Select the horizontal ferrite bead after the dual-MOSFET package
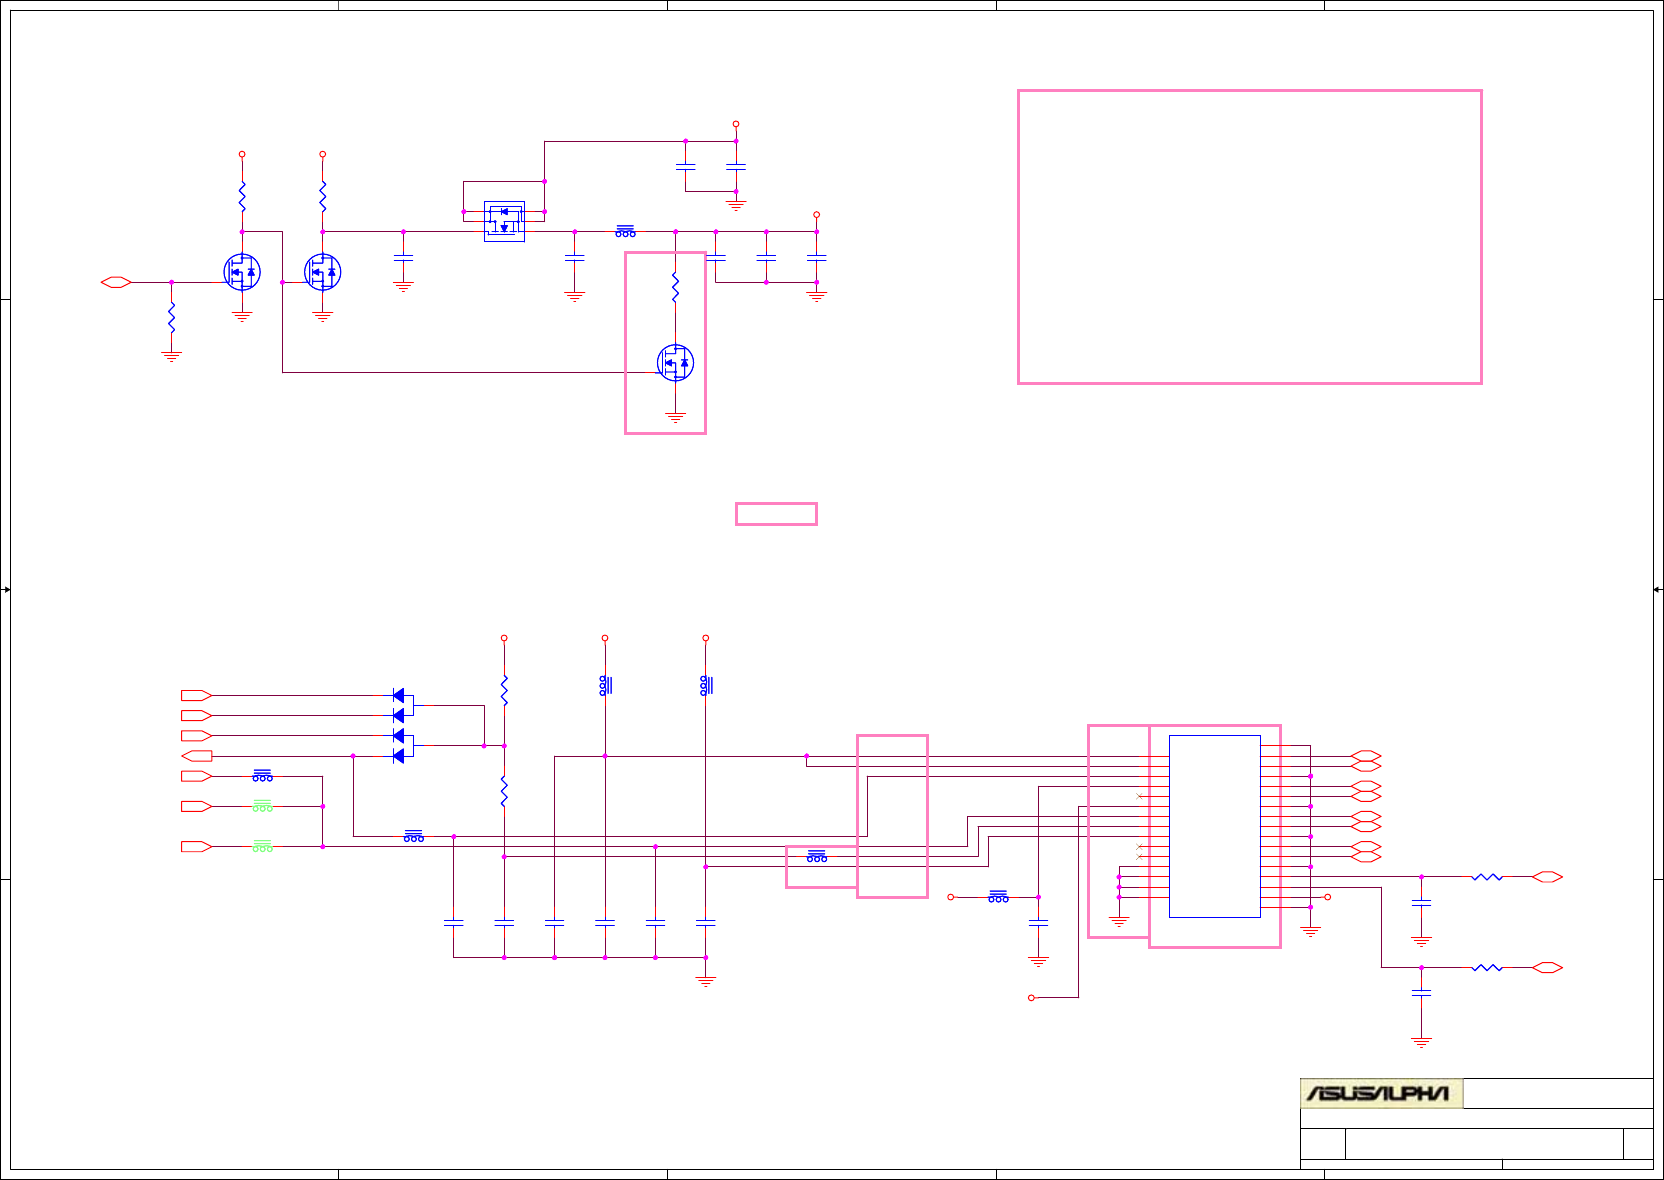This screenshot has width=1664, height=1180. (x=625, y=231)
